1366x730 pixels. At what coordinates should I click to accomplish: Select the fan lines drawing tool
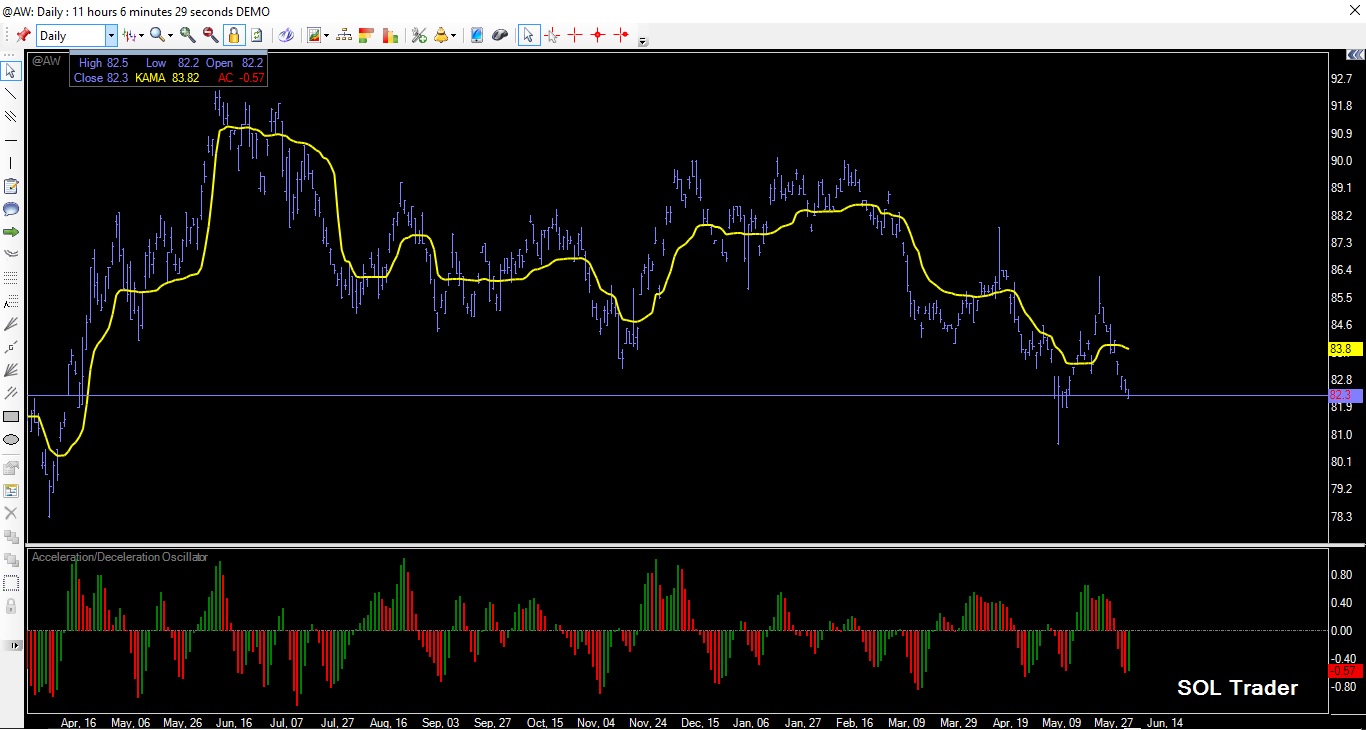[x=11, y=324]
